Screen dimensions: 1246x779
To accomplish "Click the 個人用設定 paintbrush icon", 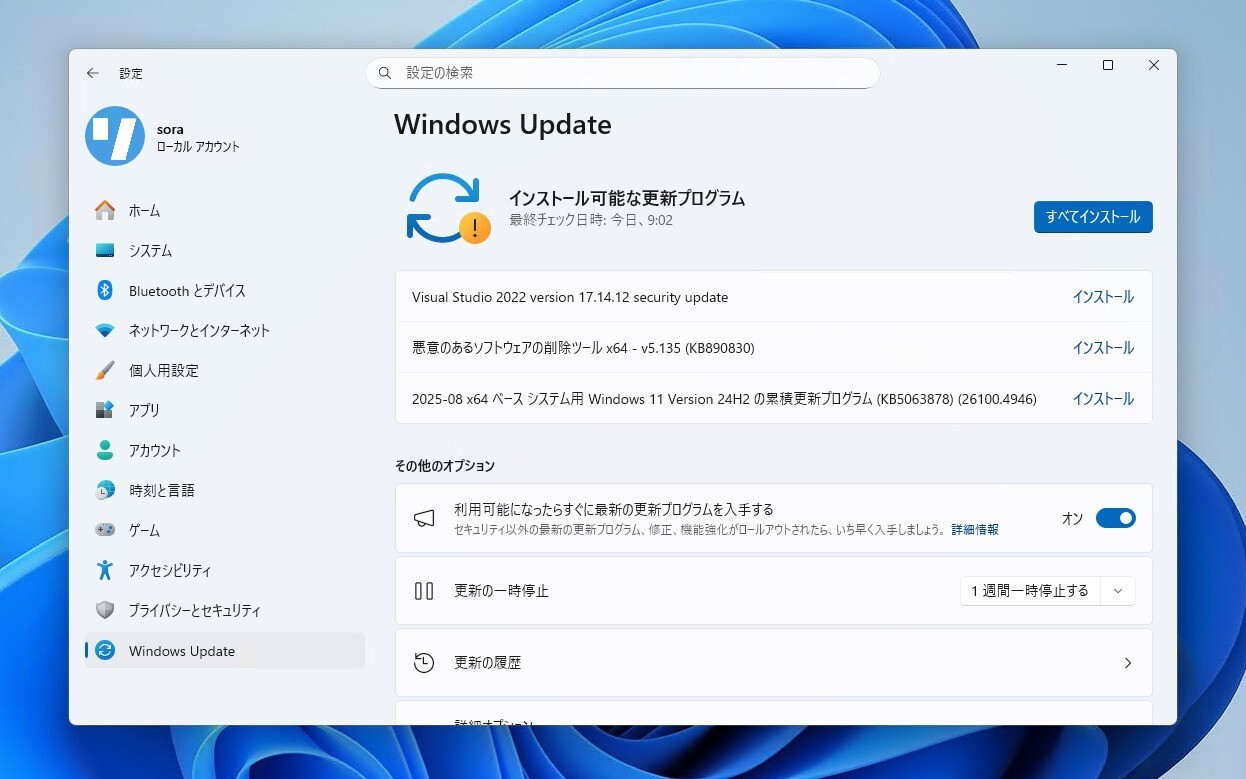I will coord(105,370).
